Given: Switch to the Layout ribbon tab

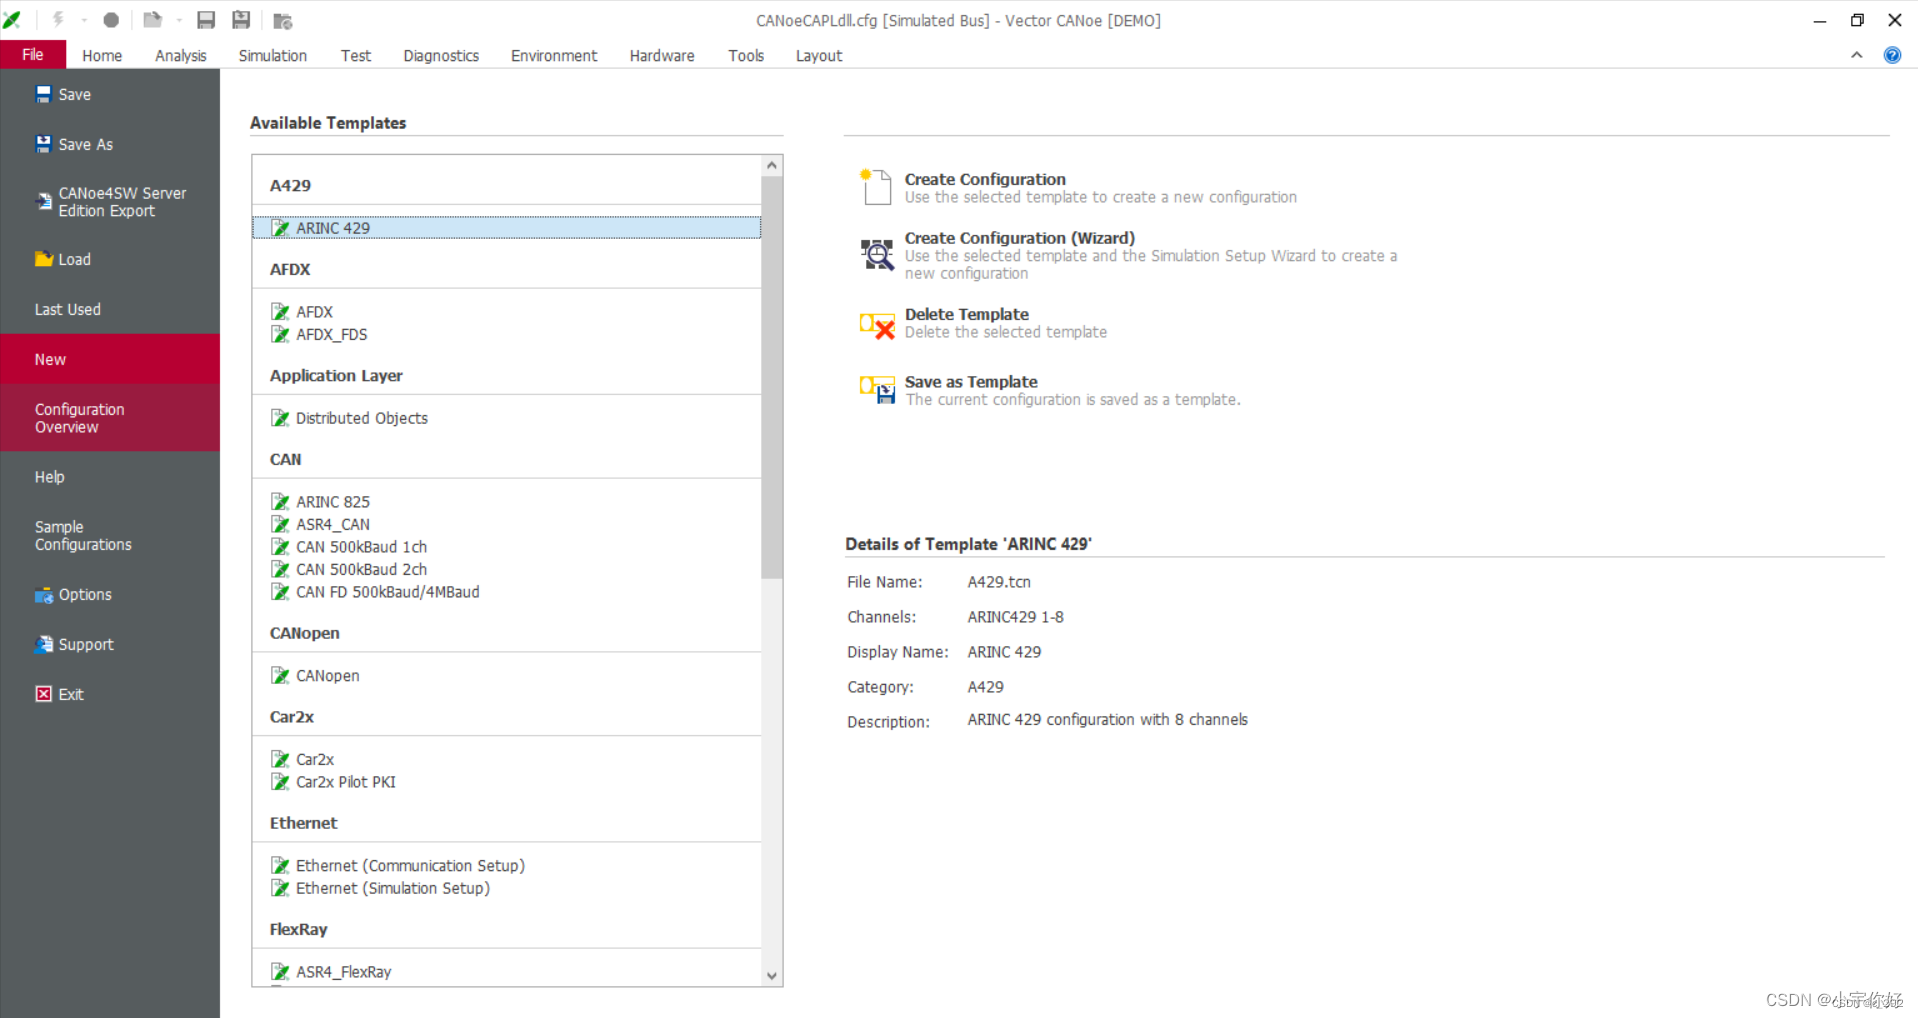Looking at the screenshot, I should pyautogui.click(x=819, y=56).
